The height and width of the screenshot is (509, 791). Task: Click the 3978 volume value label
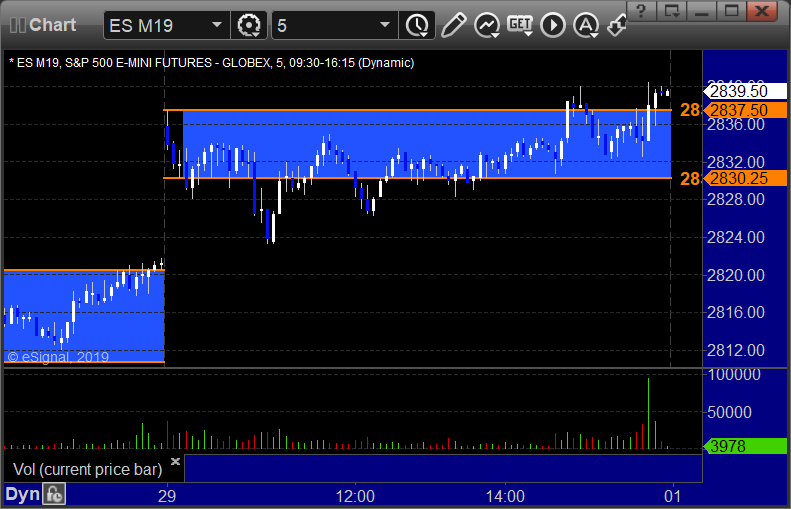tap(745, 446)
